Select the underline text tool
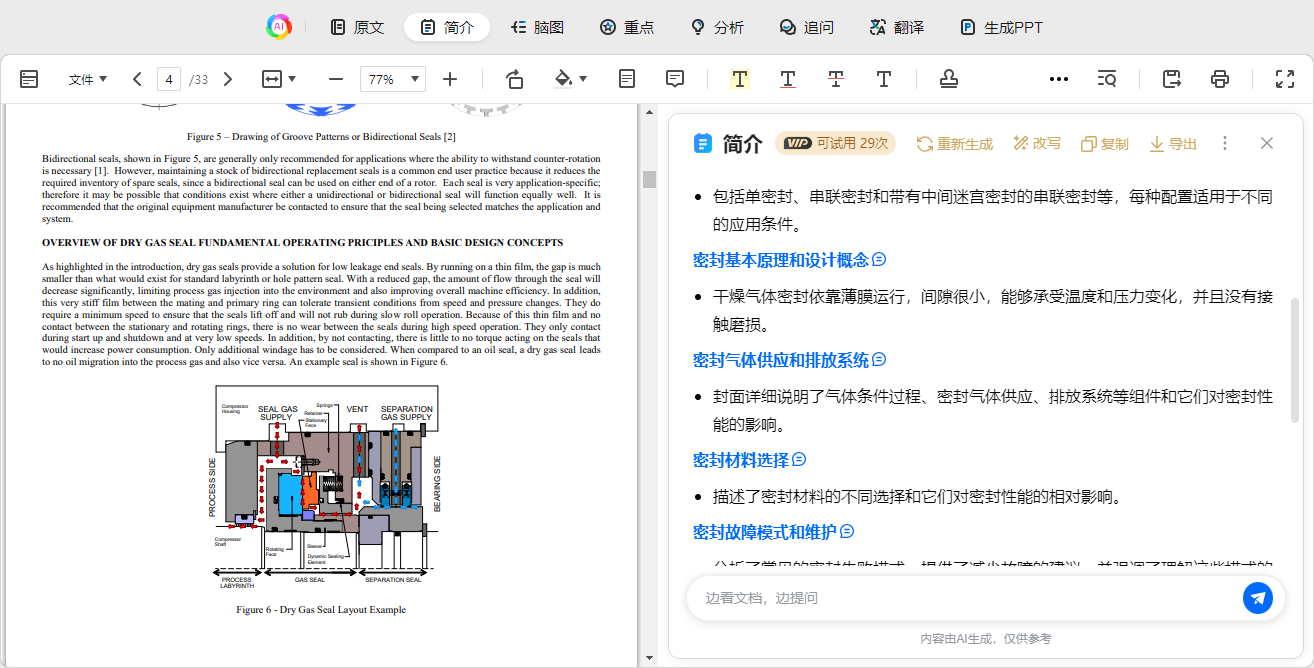 [x=788, y=79]
